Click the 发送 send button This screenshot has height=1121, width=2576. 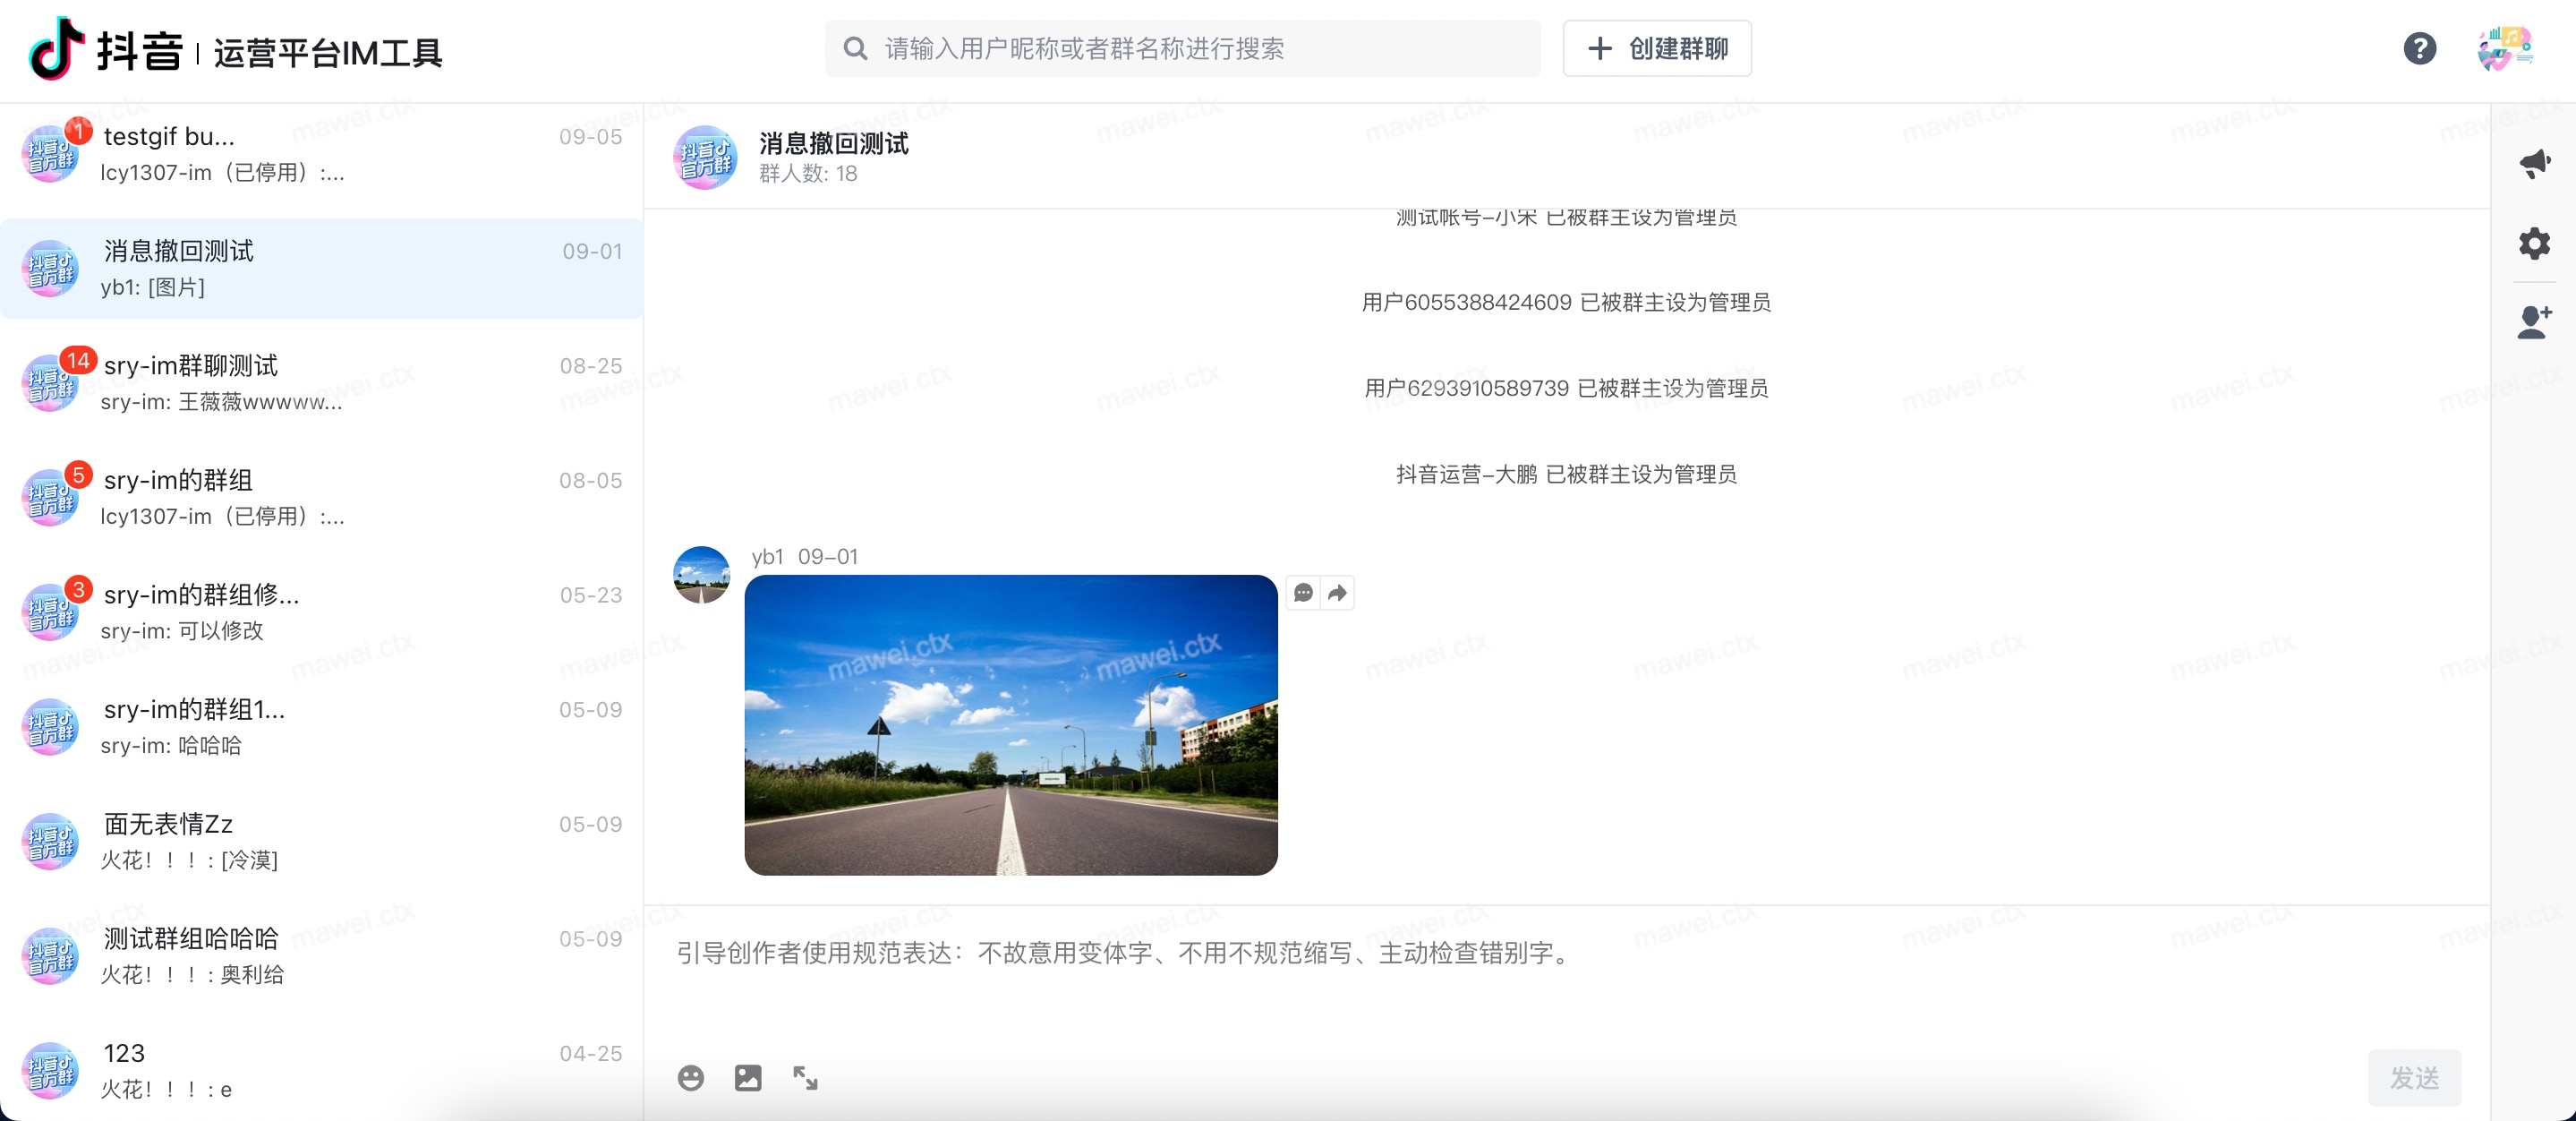[x=2413, y=1077]
